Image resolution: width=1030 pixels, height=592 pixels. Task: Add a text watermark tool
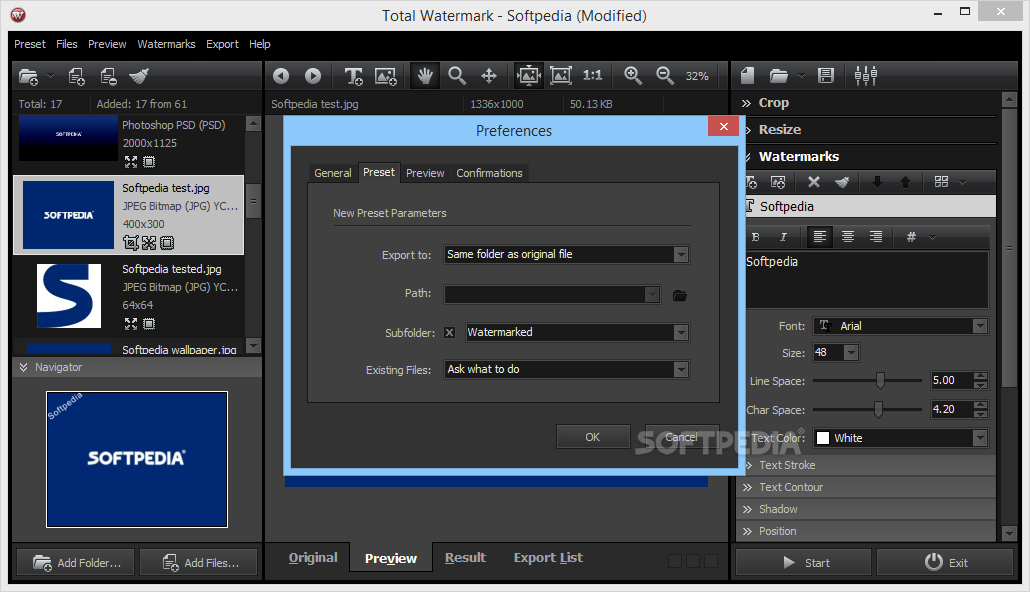click(x=353, y=76)
